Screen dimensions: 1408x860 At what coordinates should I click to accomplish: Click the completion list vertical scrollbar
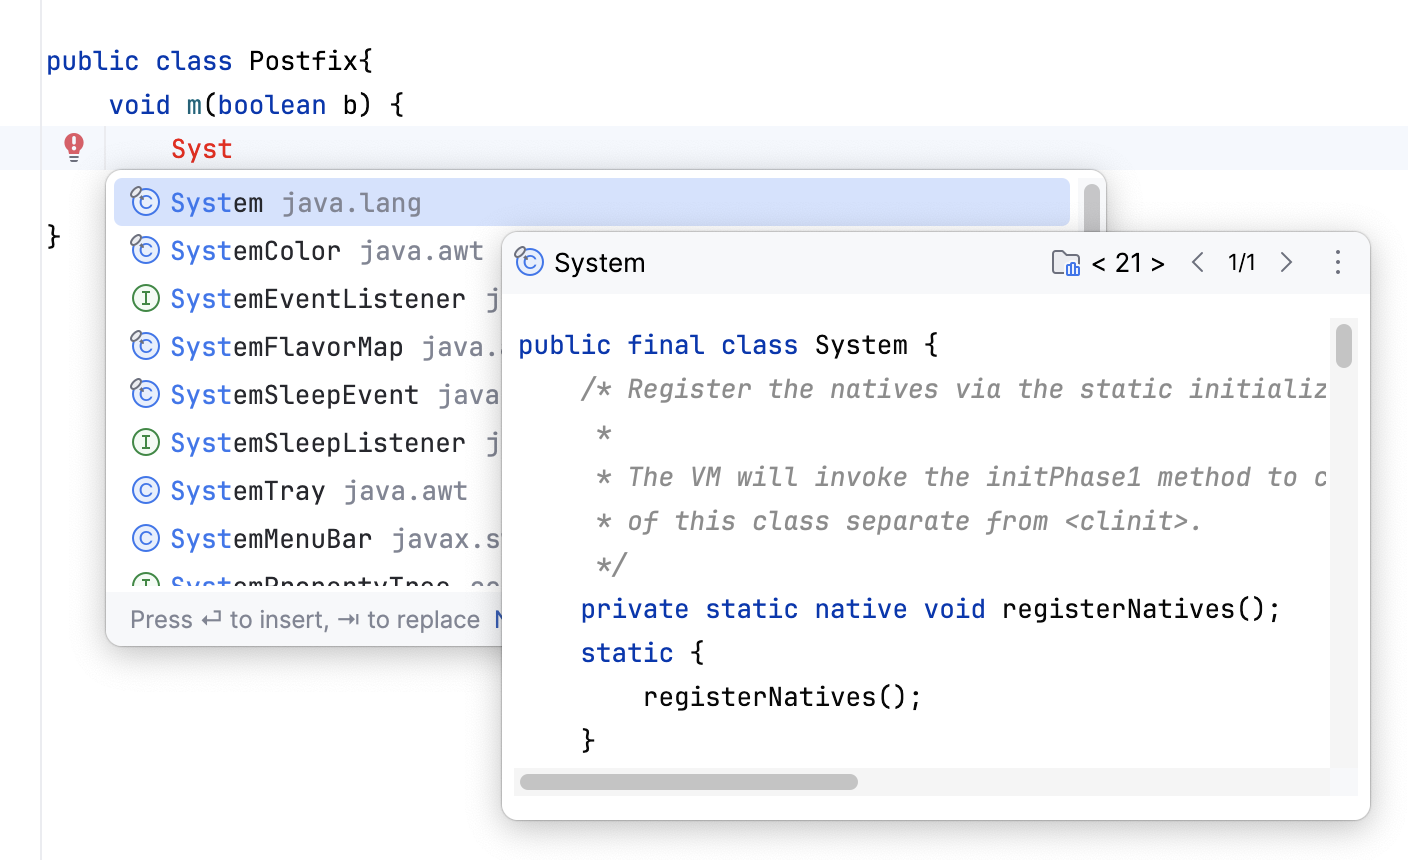(x=1092, y=210)
